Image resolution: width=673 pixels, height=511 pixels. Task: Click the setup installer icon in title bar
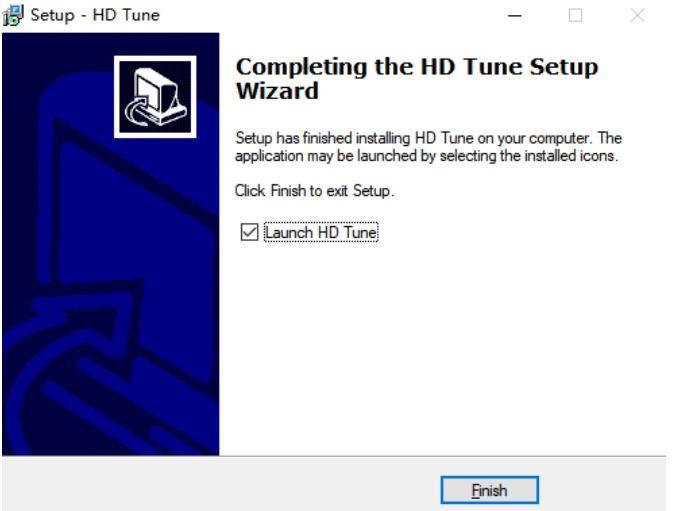coord(13,15)
